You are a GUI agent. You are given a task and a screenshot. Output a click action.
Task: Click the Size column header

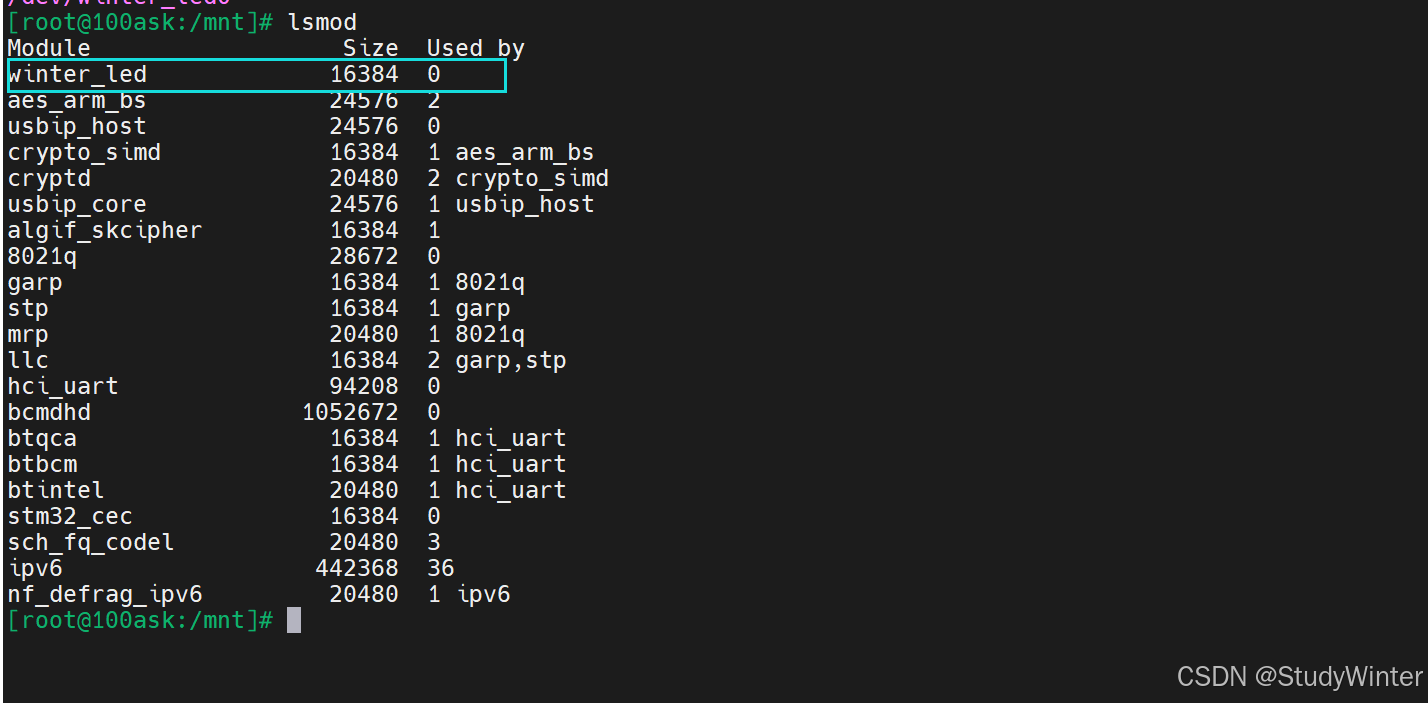click(370, 48)
